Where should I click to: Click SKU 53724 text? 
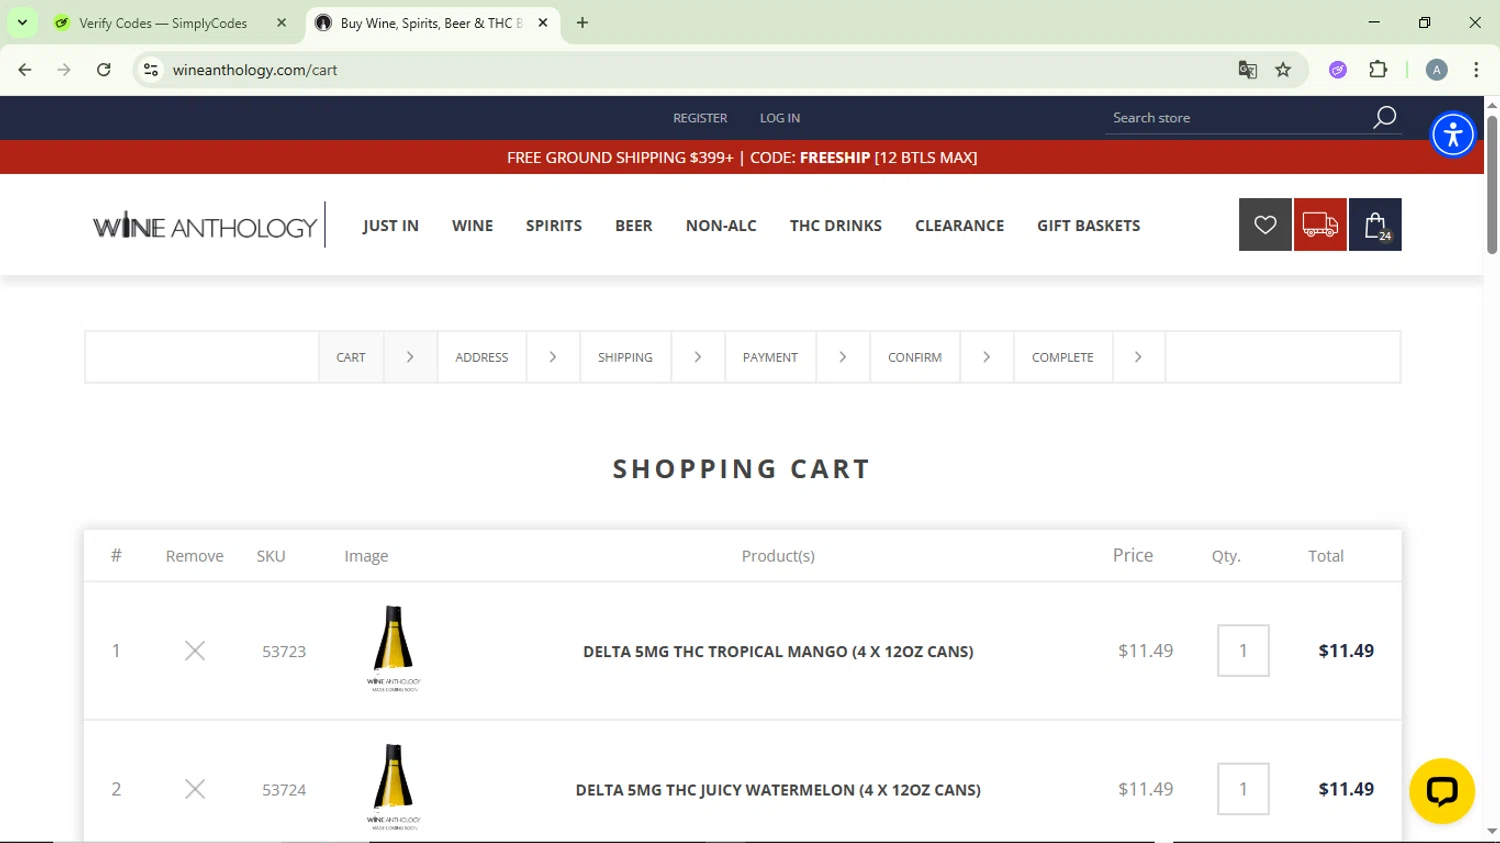pyautogui.click(x=284, y=790)
